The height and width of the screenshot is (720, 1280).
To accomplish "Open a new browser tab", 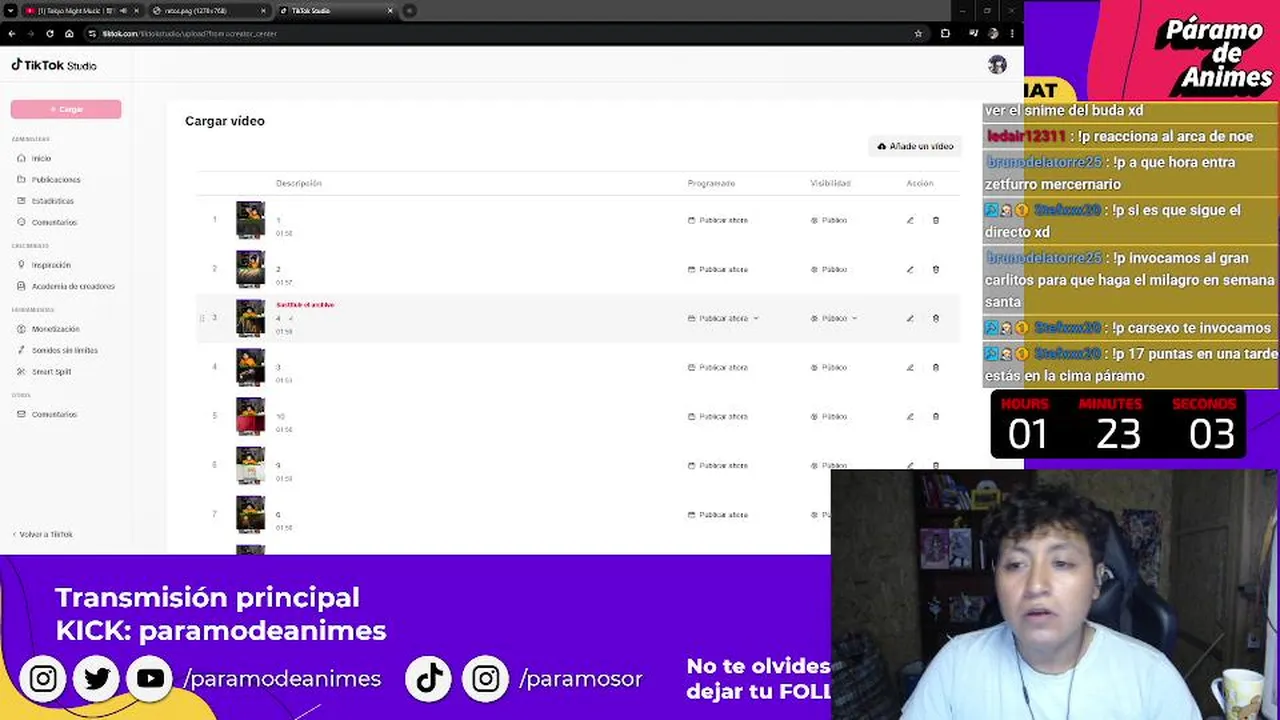I will (411, 10).
